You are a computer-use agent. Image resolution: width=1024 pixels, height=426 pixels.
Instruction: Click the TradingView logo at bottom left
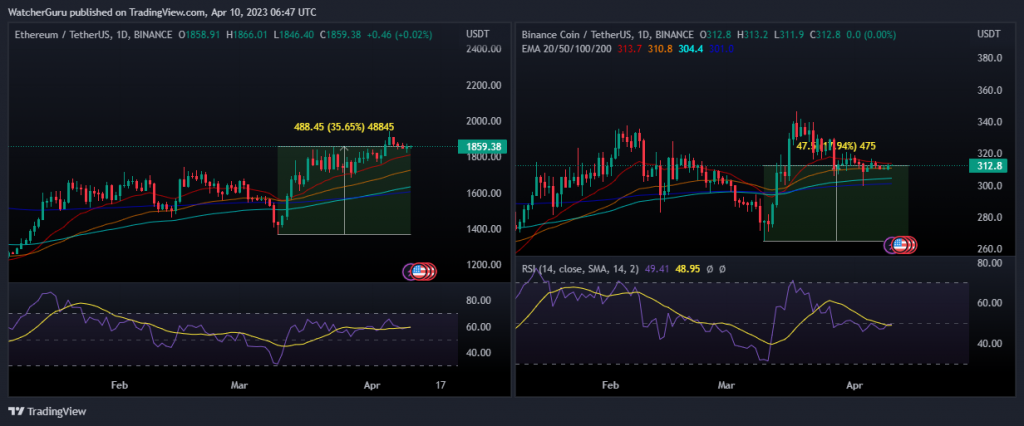click(47, 412)
